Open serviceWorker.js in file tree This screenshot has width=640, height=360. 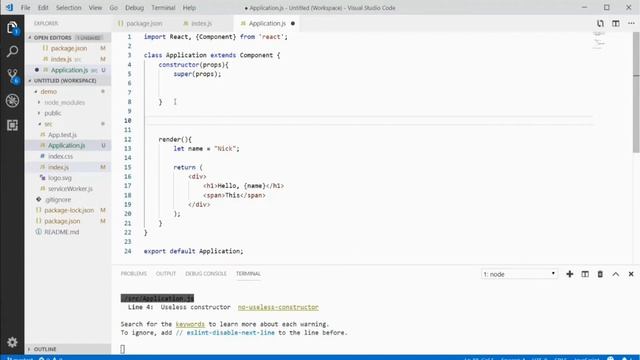(70, 189)
